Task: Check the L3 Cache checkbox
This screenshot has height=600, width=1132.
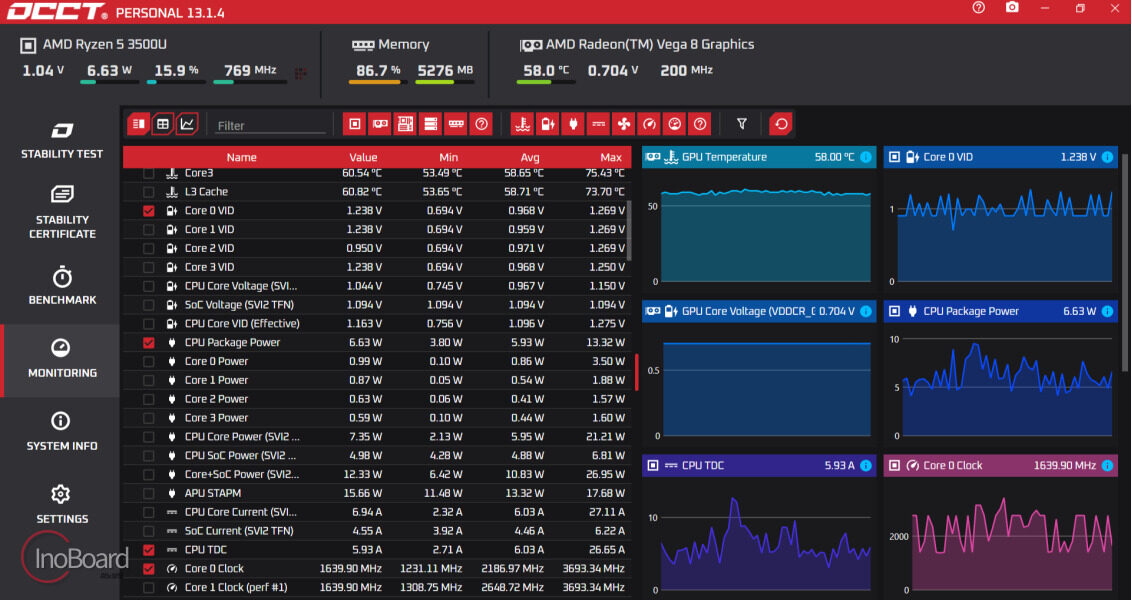Action: [149, 192]
